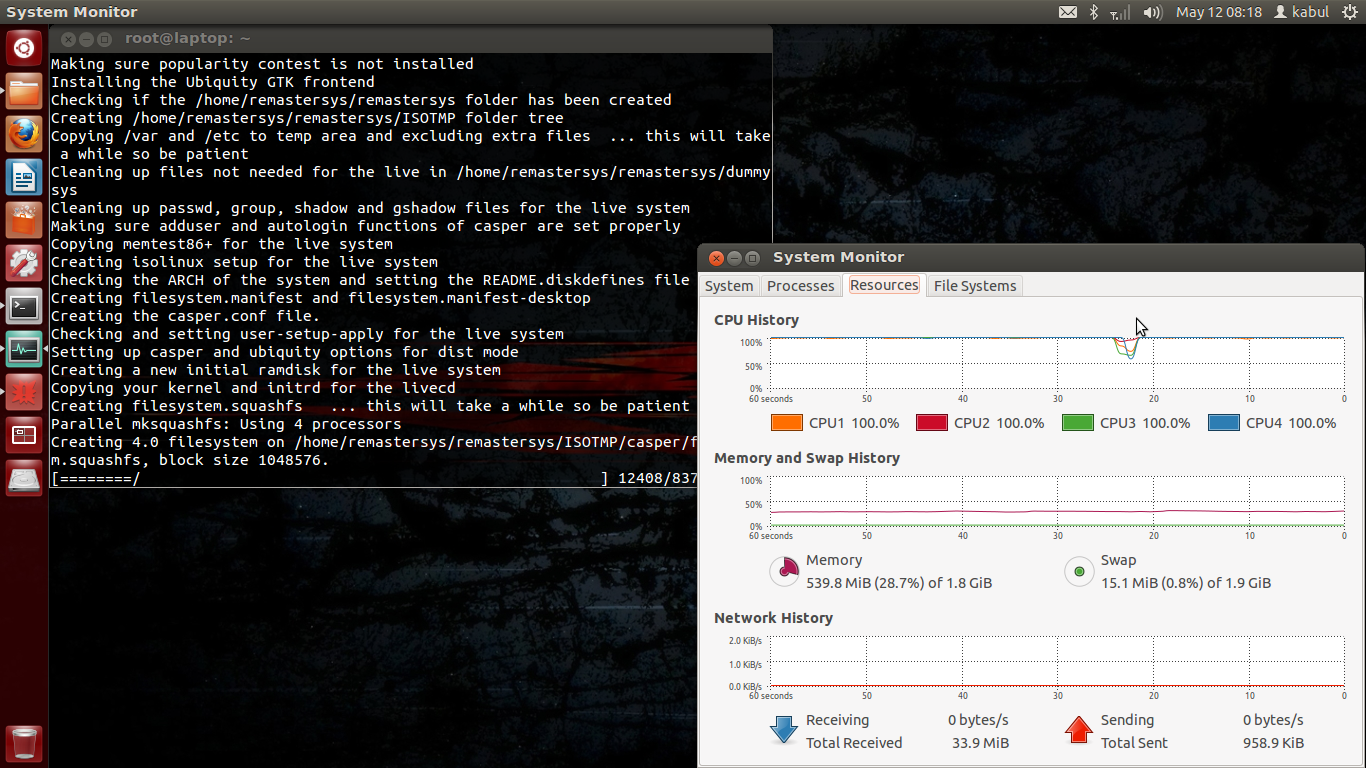Screen dimensions: 1366x768
Task: Click the Total Received value 33.9 MiB
Action: (x=981, y=743)
